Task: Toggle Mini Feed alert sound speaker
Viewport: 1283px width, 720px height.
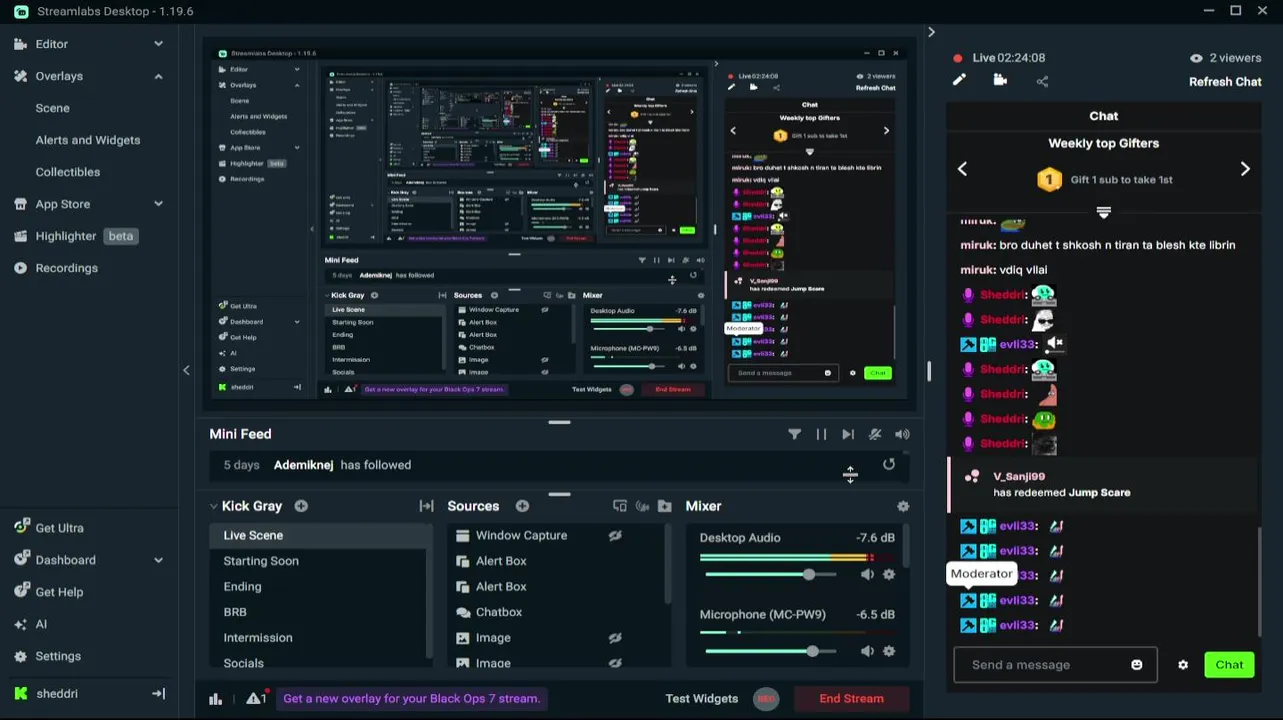Action: click(x=902, y=434)
